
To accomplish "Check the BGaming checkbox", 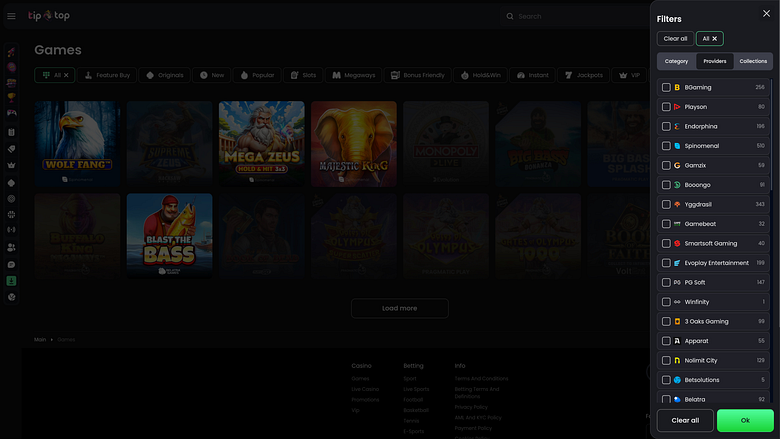I will click(x=666, y=88).
